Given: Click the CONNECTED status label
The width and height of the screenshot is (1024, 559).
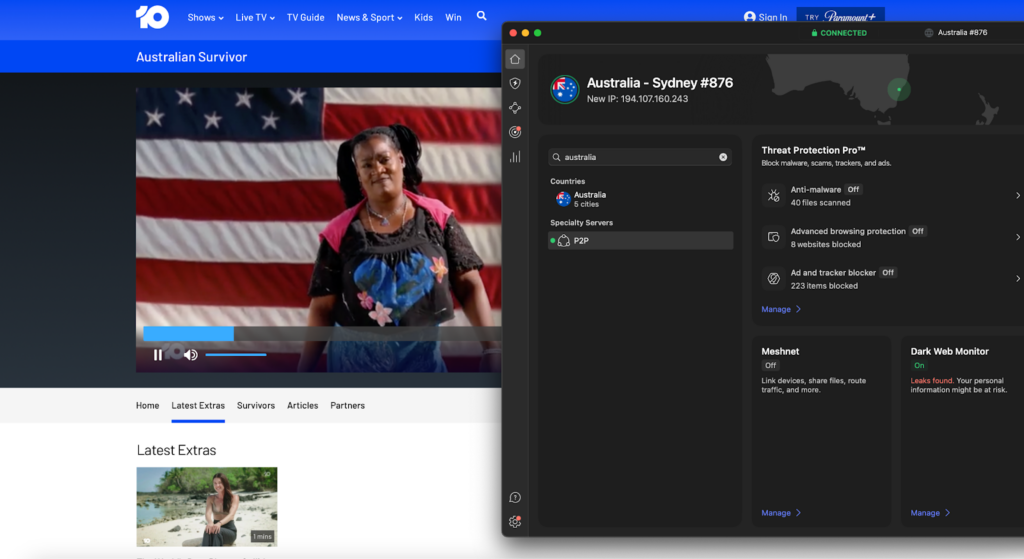Looking at the screenshot, I should tap(843, 33).
